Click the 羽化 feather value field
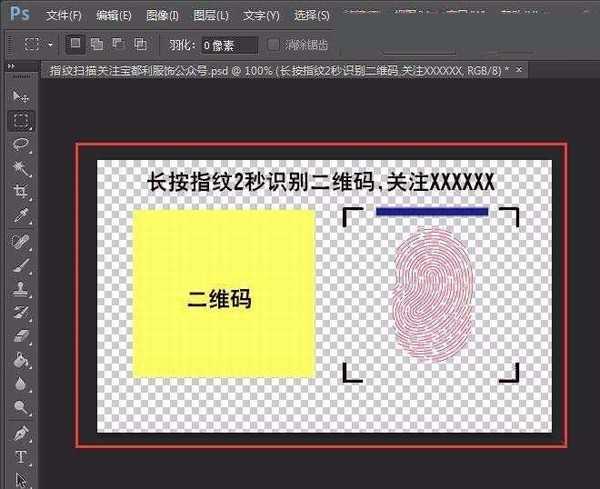 pos(228,45)
